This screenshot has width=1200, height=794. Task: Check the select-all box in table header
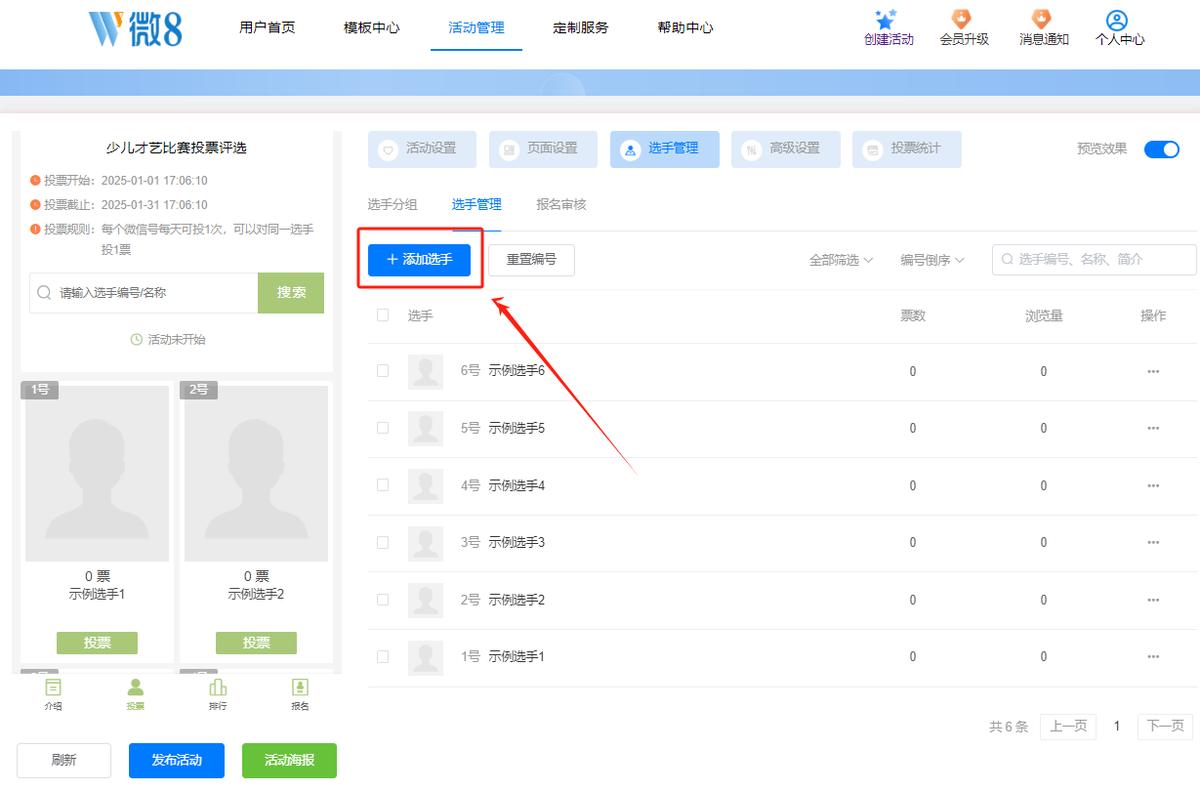point(383,315)
